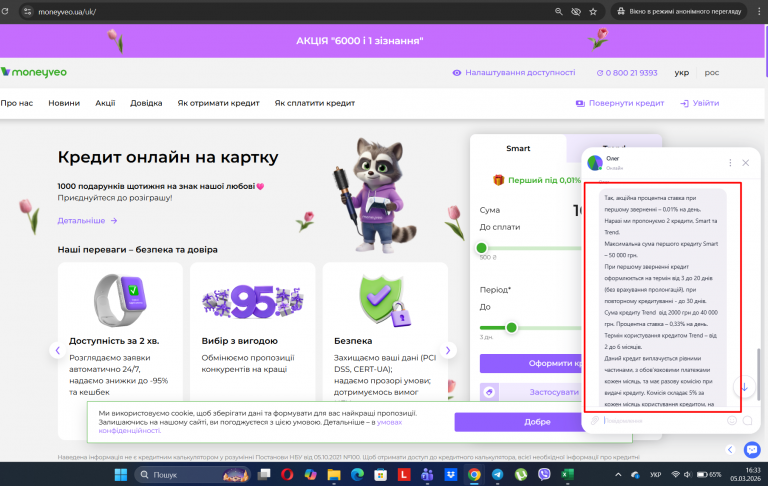This screenshot has width=768, height=486.
Task: Jump to latest message with down arrow
Action: [x=744, y=387]
